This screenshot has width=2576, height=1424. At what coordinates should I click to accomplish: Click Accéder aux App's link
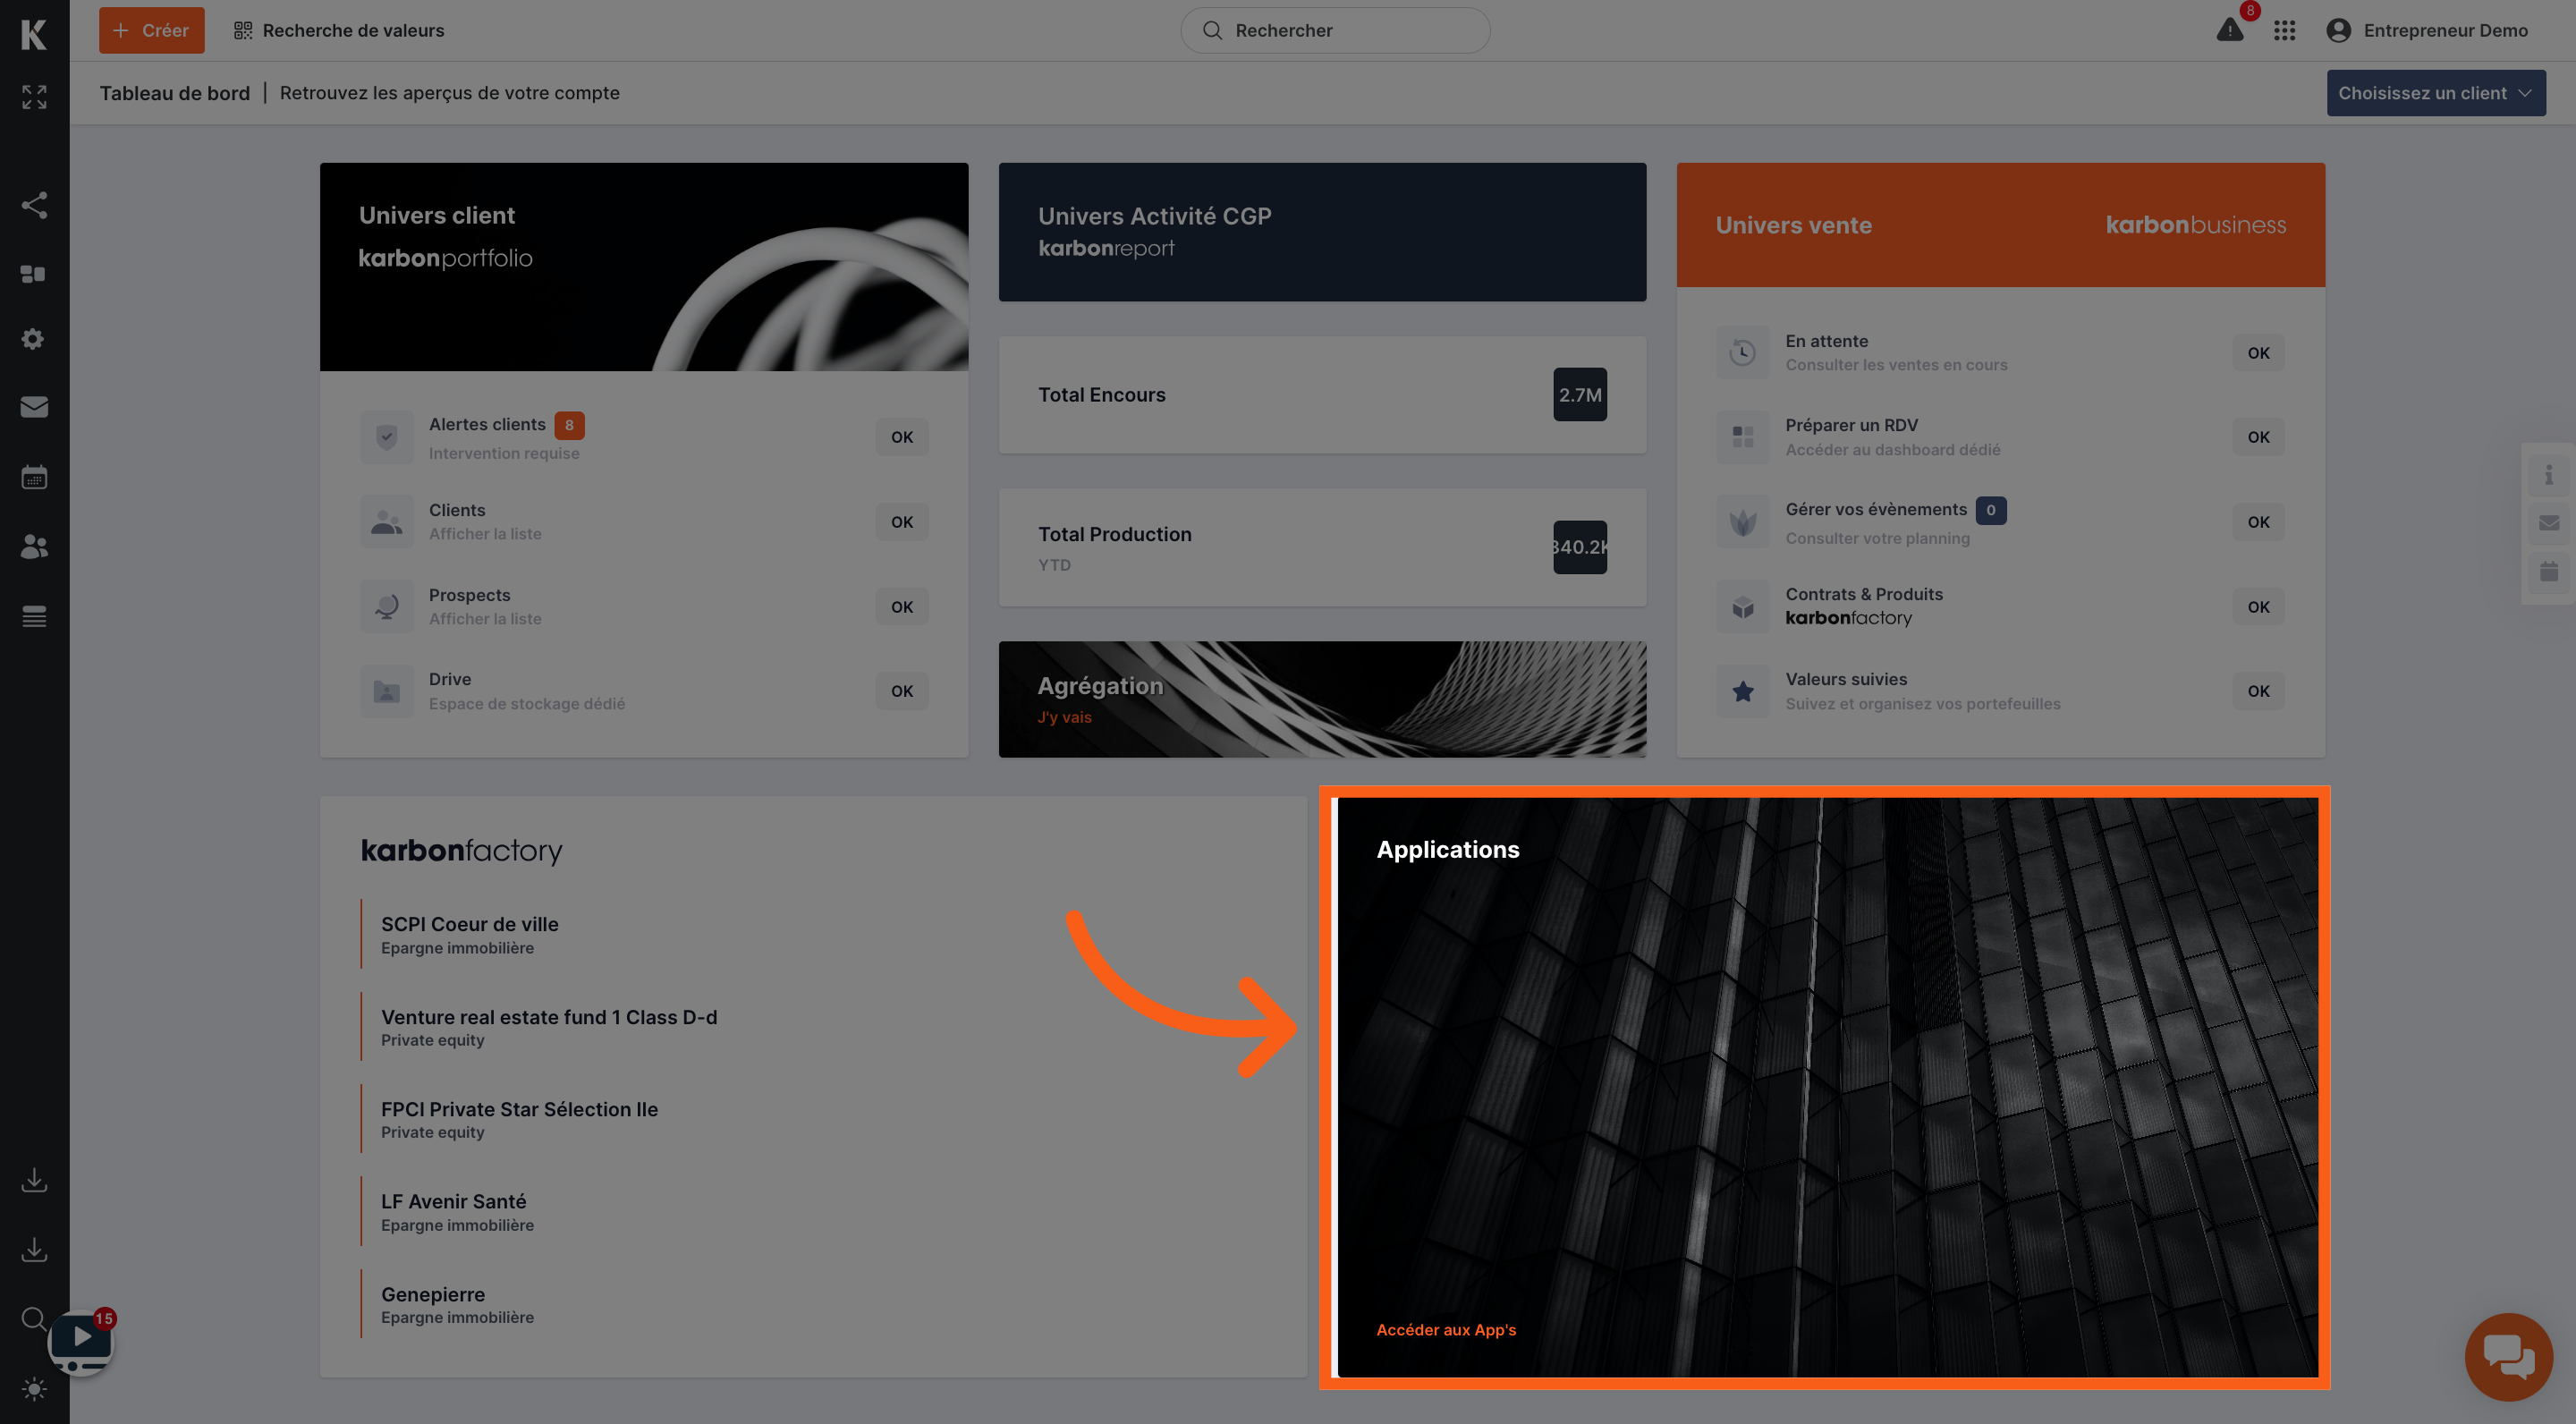1446,1330
